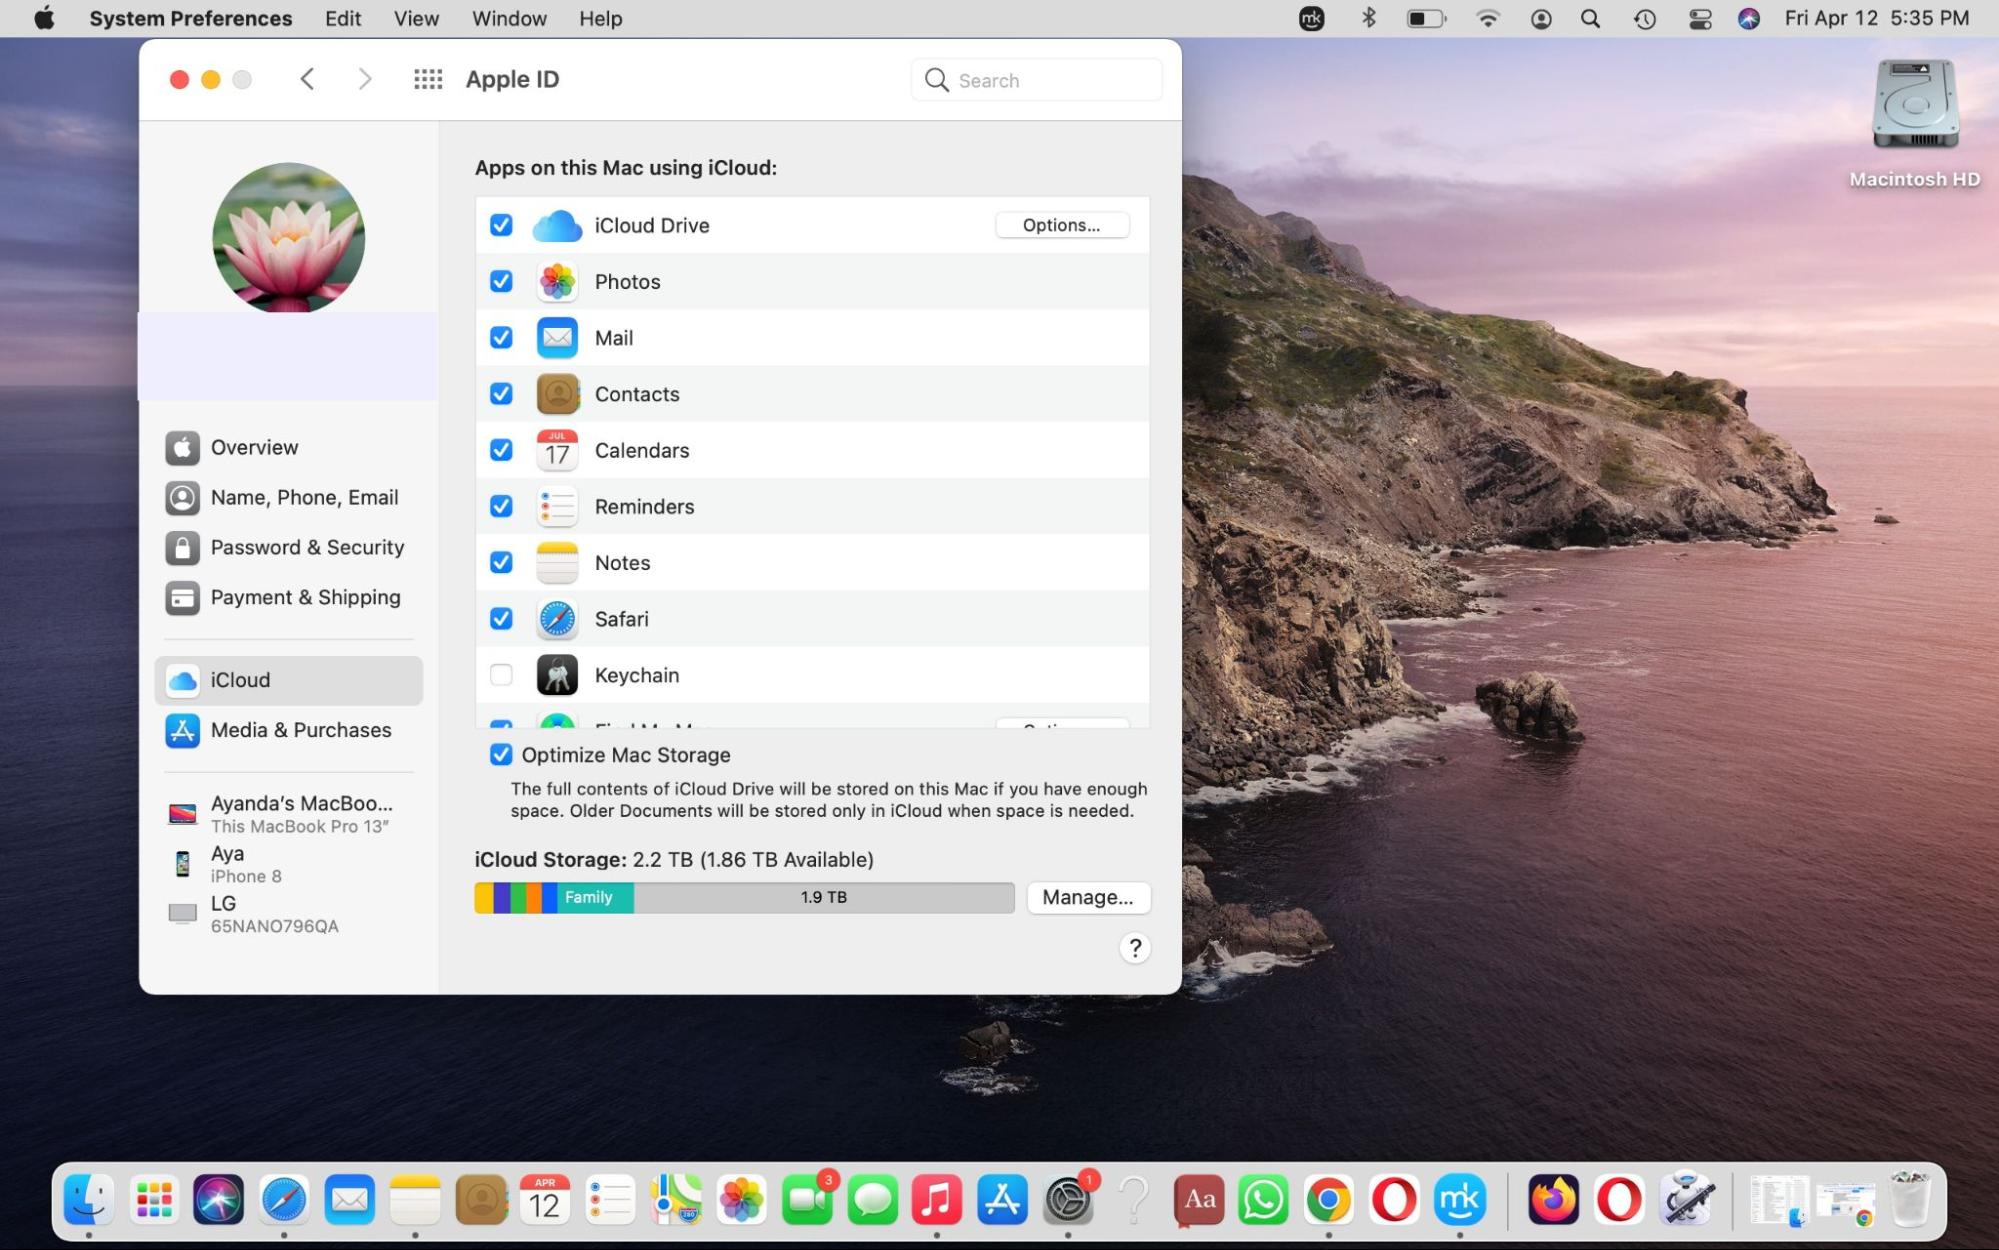Click the battery status icon
Viewport: 1999px width, 1250px height.
pos(1426,18)
